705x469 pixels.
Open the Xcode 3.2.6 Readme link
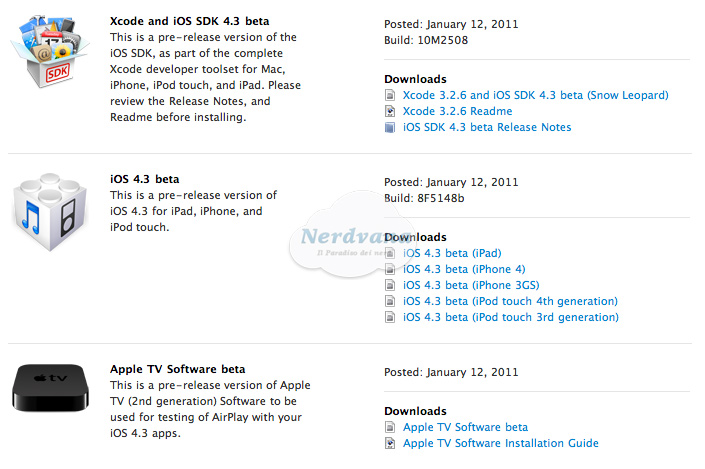[457, 111]
